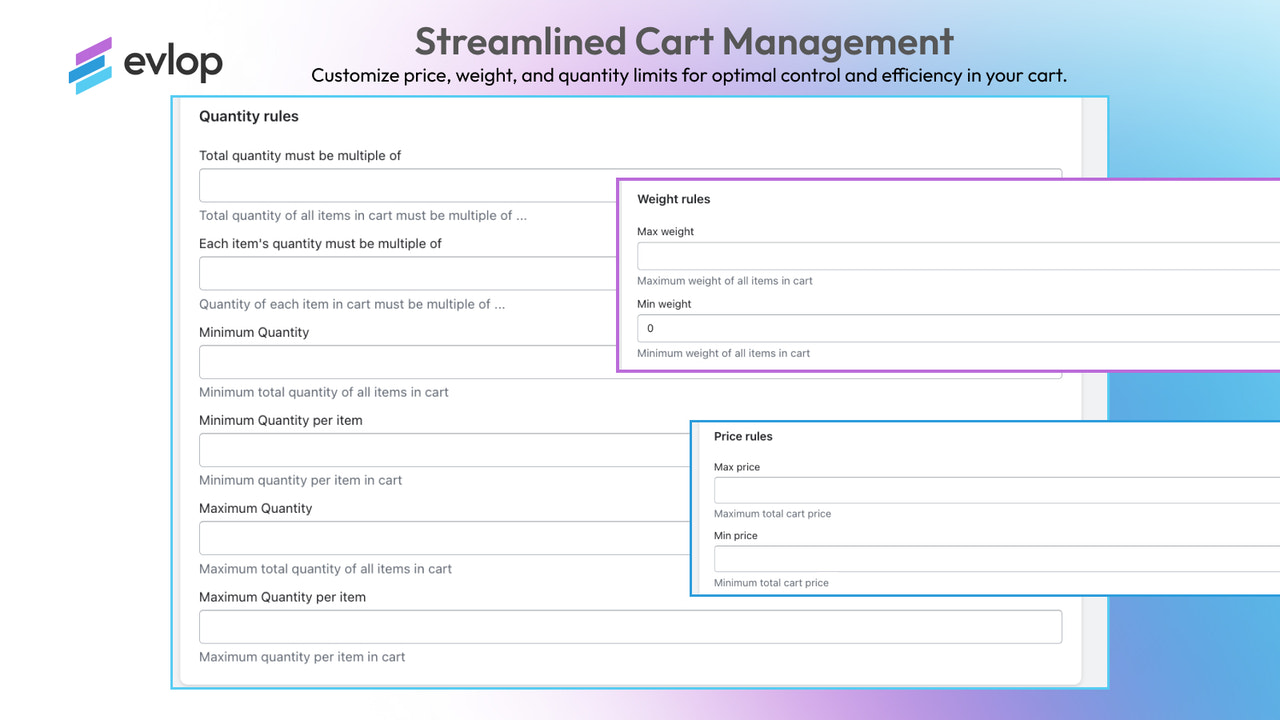Focus the Minimum Quantity input field
Screen dimensions: 1280x720
tap(400, 361)
